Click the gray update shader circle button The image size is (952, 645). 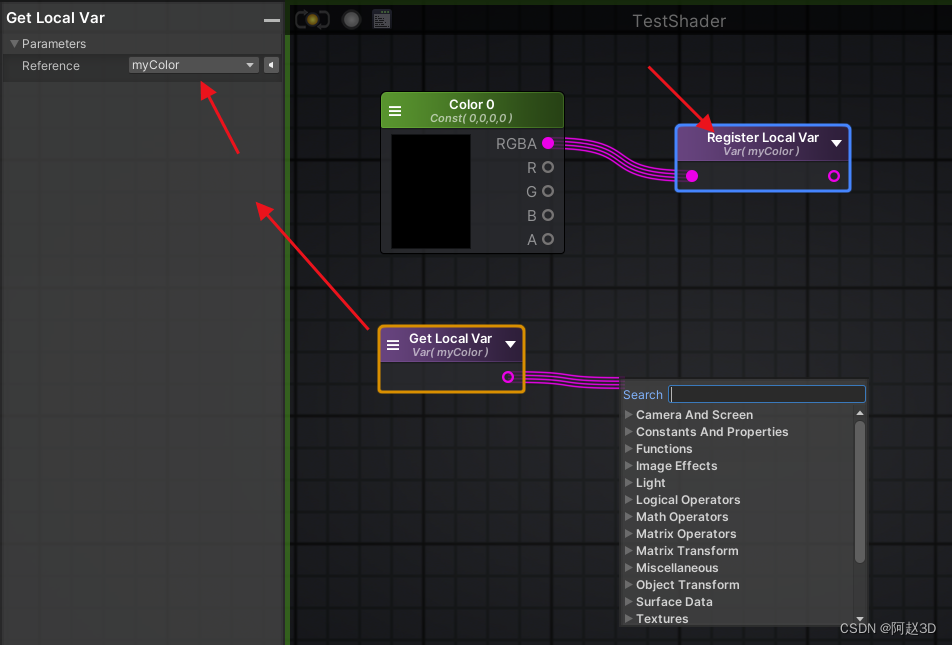click(352, 20)
